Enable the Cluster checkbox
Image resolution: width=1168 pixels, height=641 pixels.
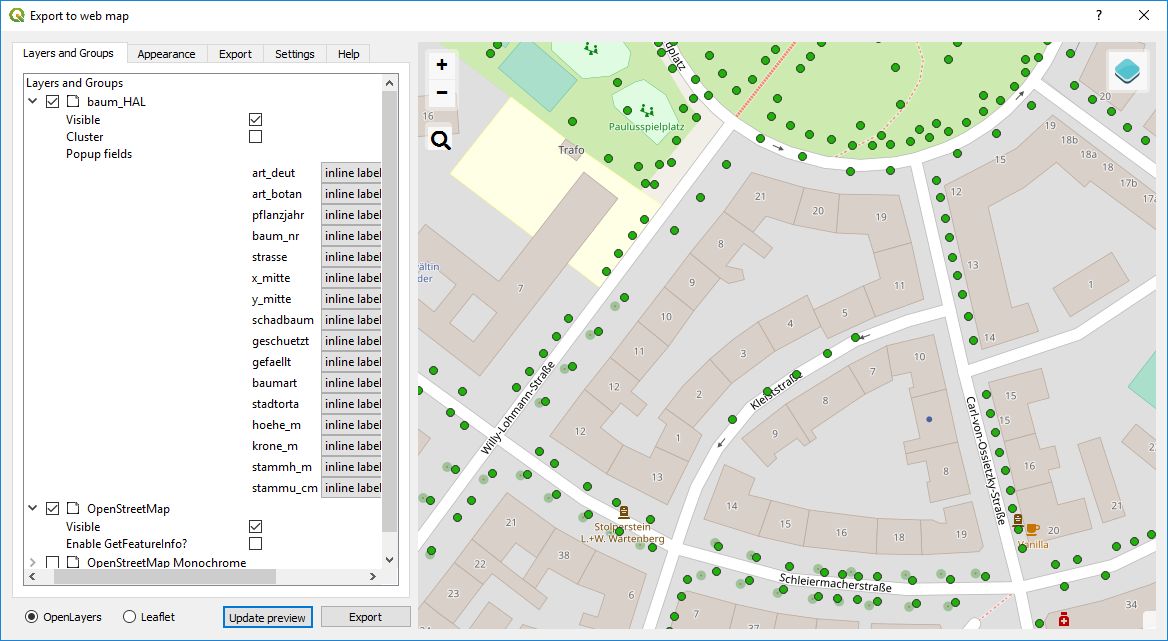tap(255, 137)
